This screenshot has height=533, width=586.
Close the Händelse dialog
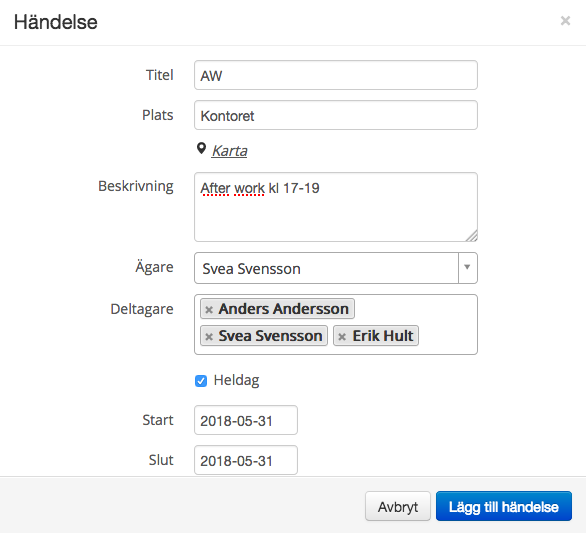pos(565,21)
